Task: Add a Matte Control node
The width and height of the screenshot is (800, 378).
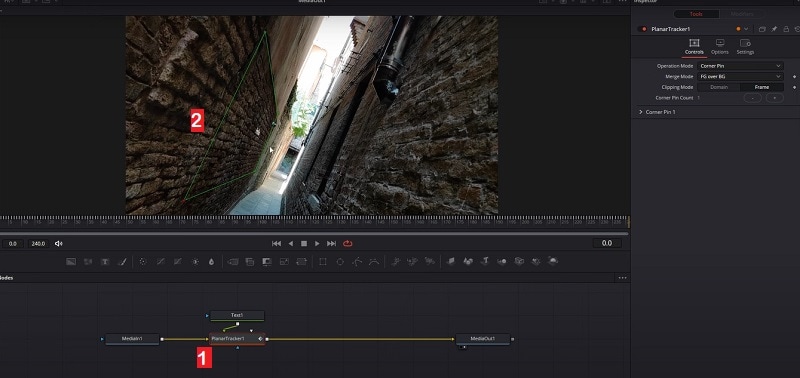Action: click(266, 261)
